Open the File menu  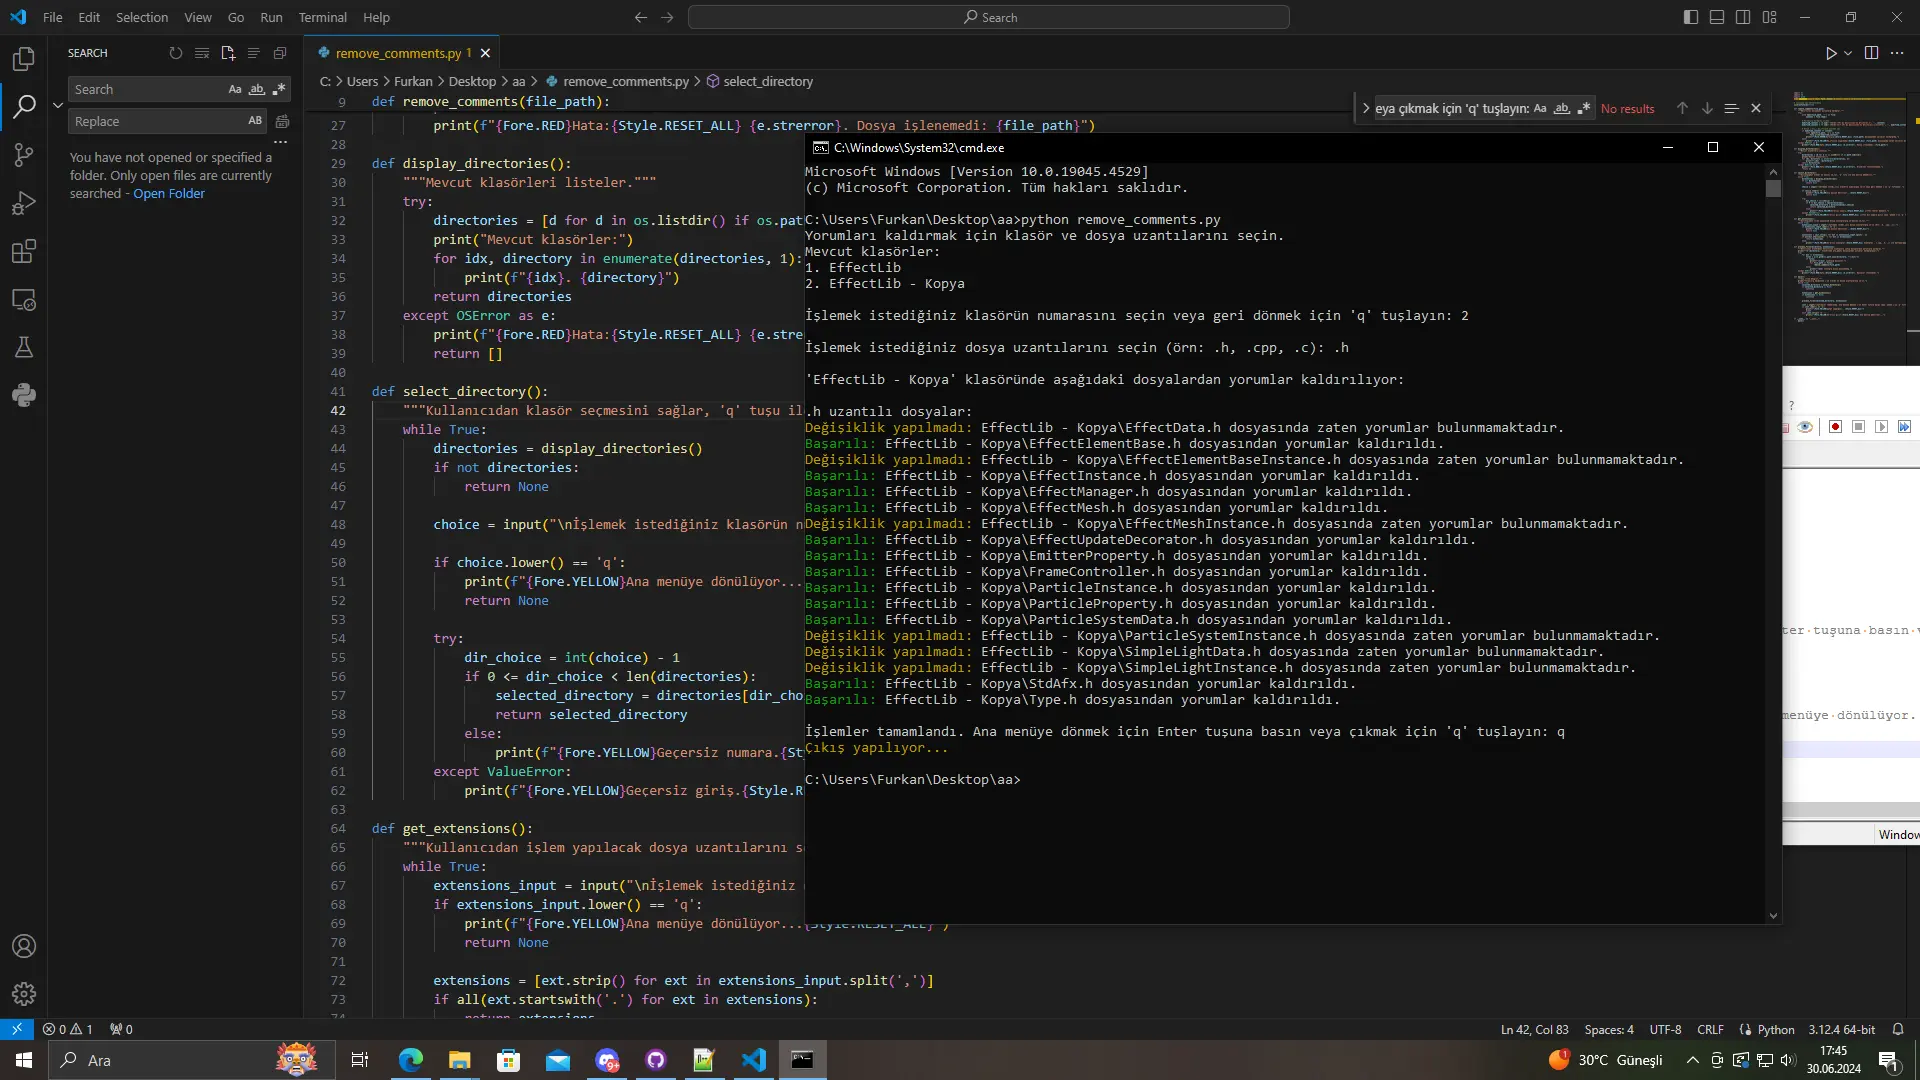point(53,17)
